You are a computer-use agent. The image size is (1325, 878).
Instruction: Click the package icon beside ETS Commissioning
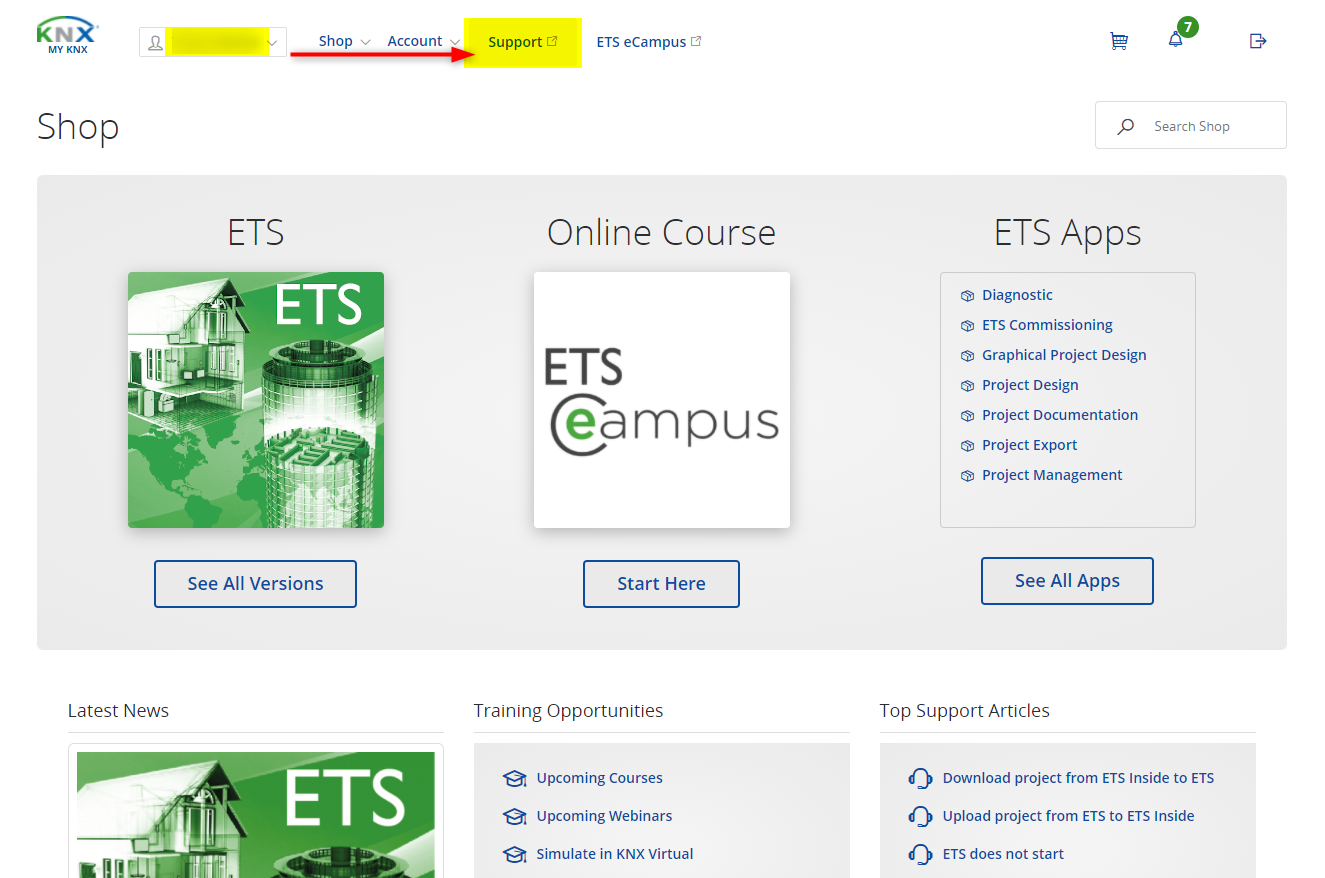(967, 325)
